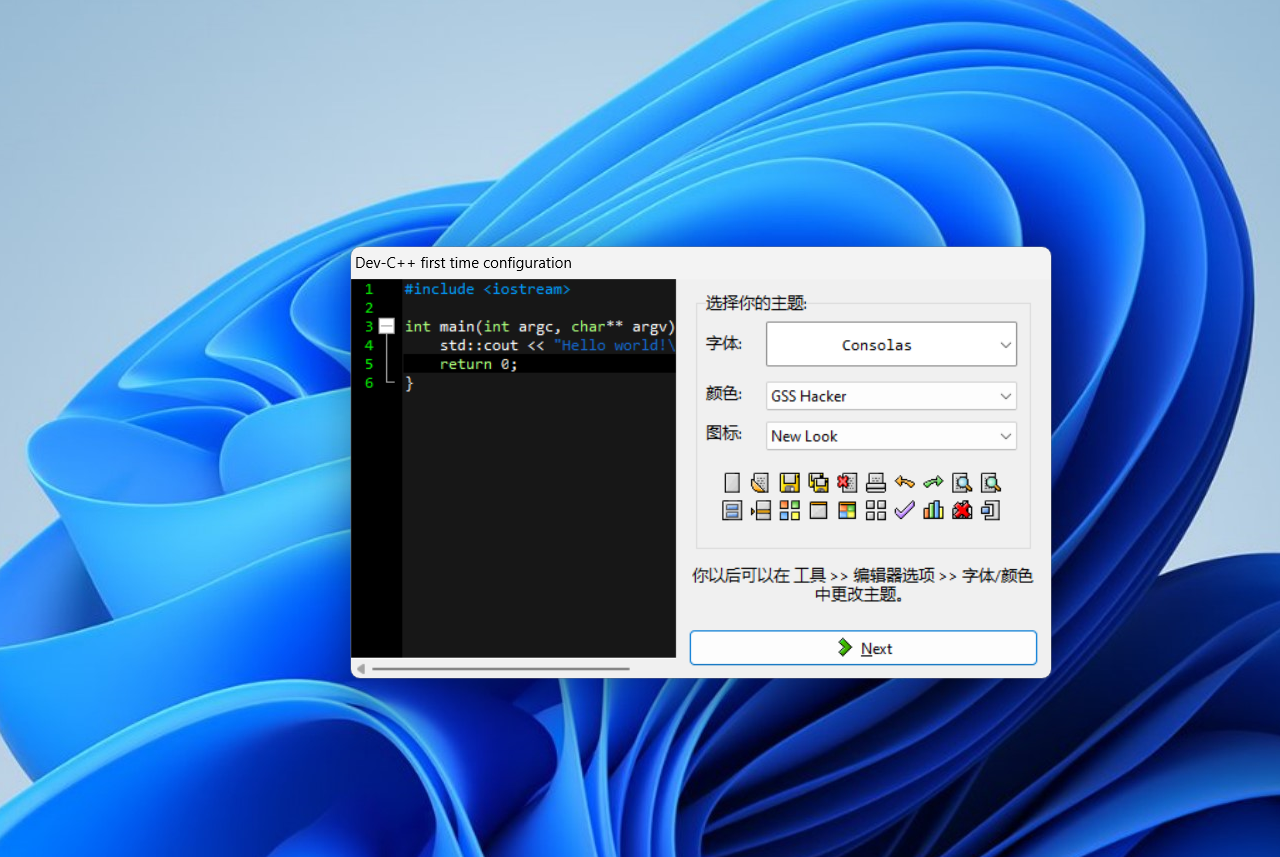The width and height of the screenshot is (1280, 857).
Task: Click line number 1 in the gutter
Action: (x=369, y=289)
